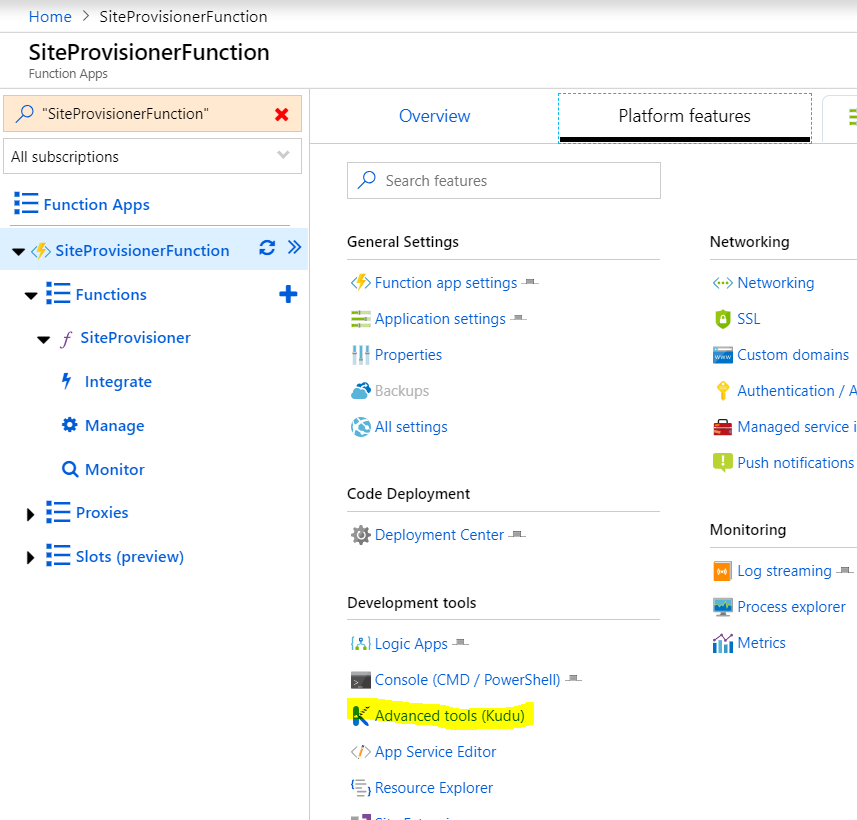The width and height of the screenshot is (857, 820).
Task: Click the App Service Editor code icon
Action: pyautogui.click(x=361, y=752)
